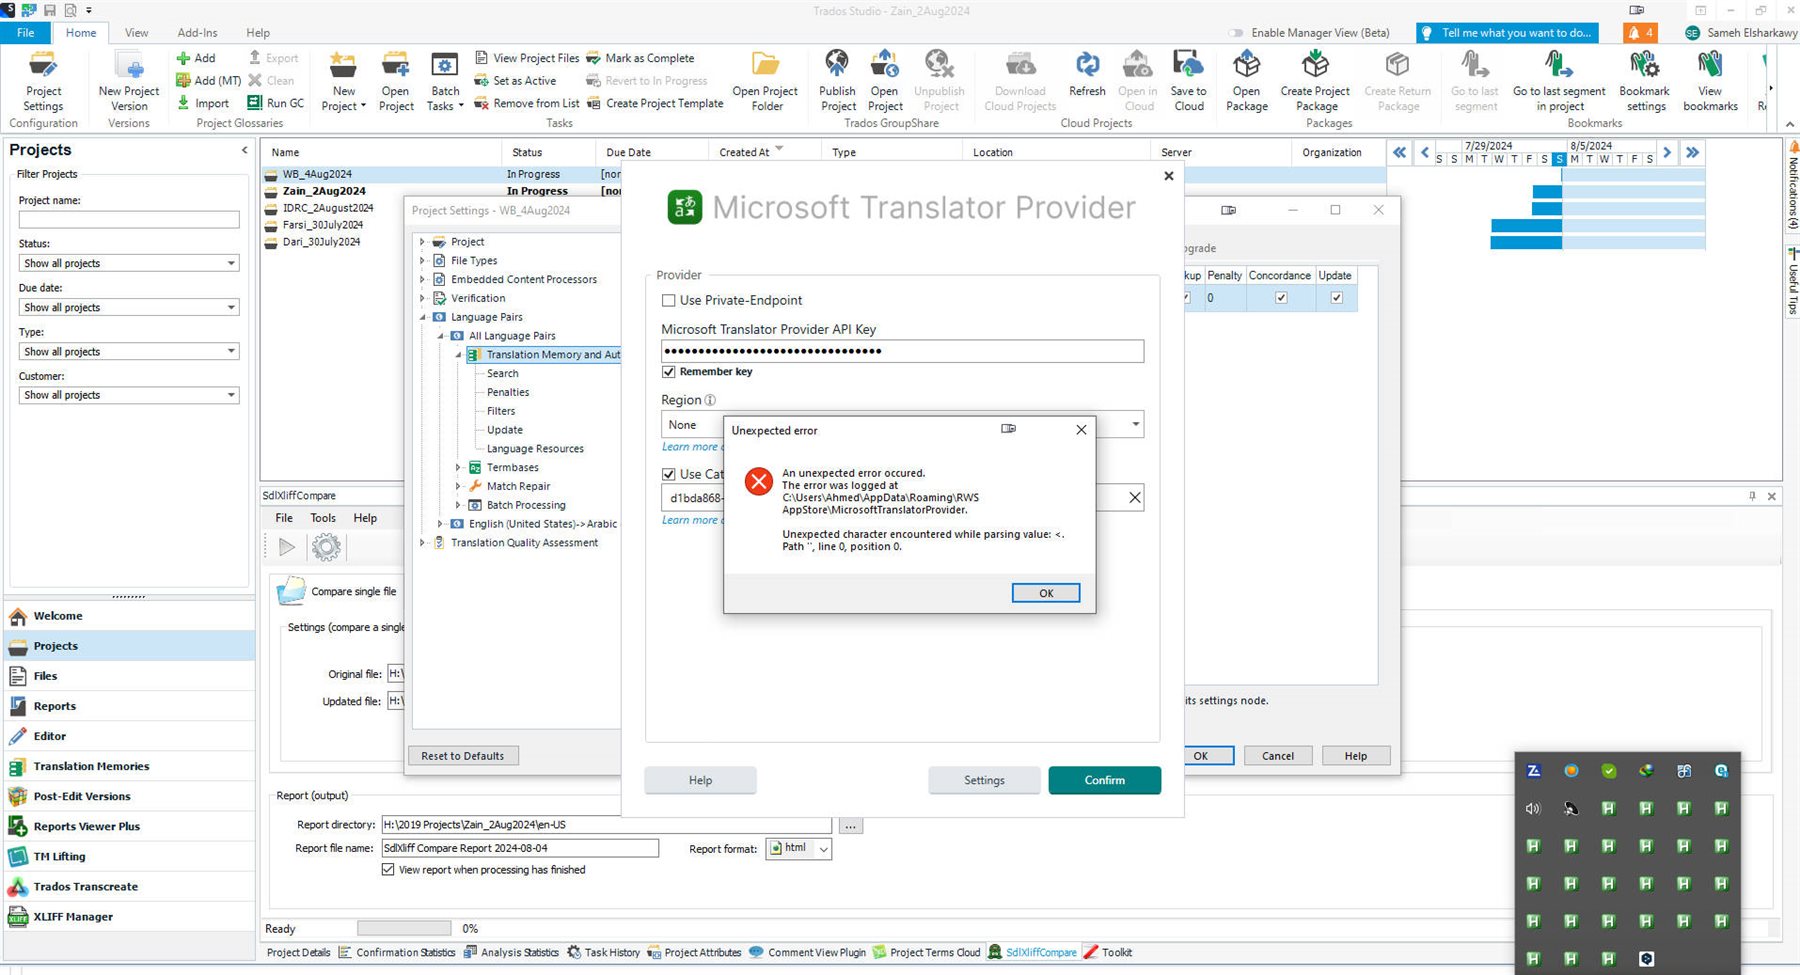This screenshot has height=975, width=1800.
Task: Open Project Settings in ribbon
Action: pyautogui.click(x=43, y=82)
